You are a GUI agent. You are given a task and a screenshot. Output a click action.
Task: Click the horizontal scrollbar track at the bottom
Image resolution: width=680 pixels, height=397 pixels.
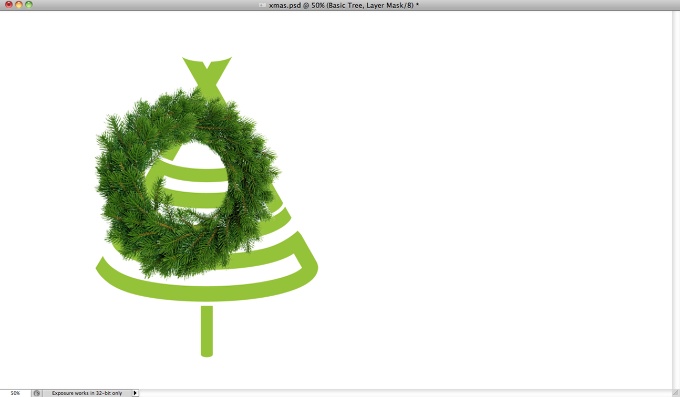pyautogui.click(x=405, y=393)
